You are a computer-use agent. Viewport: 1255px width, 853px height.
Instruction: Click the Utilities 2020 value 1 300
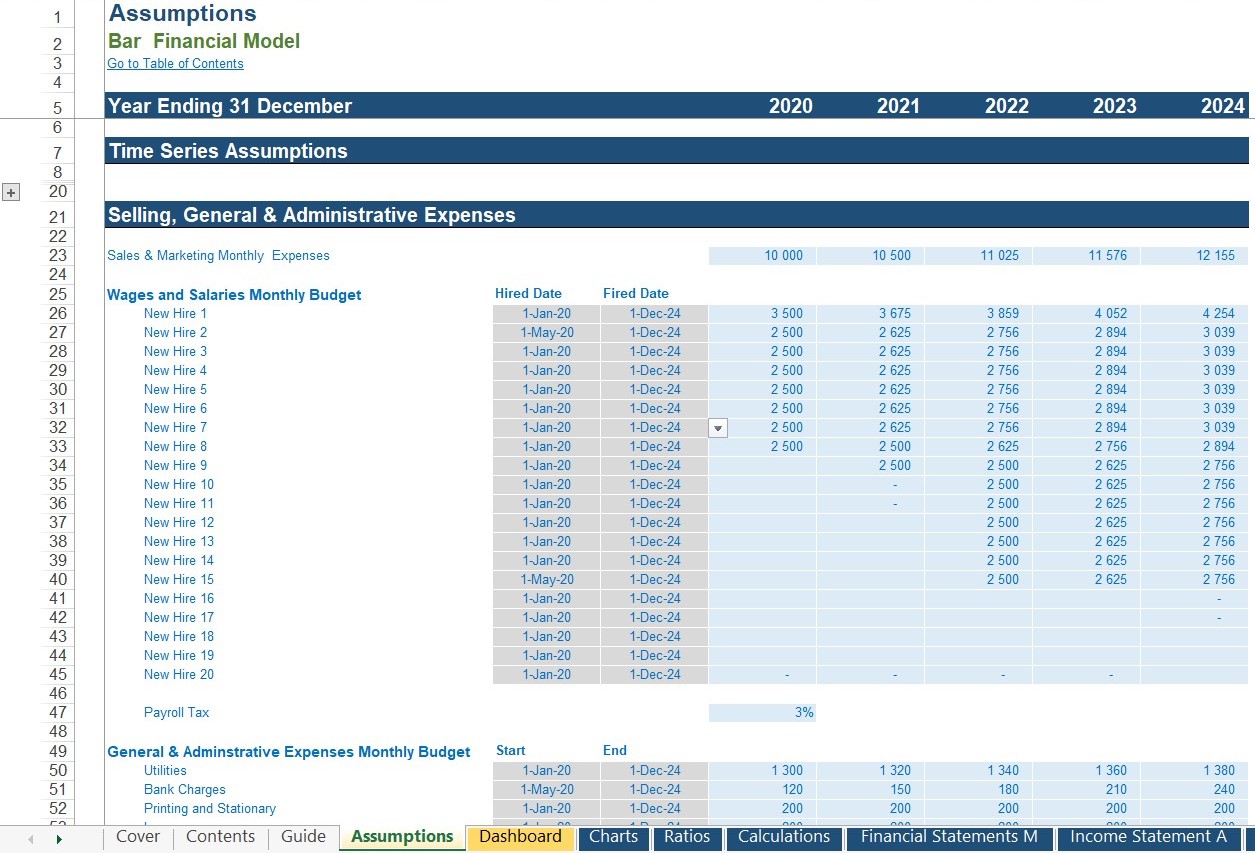click(x=762, y=771)
